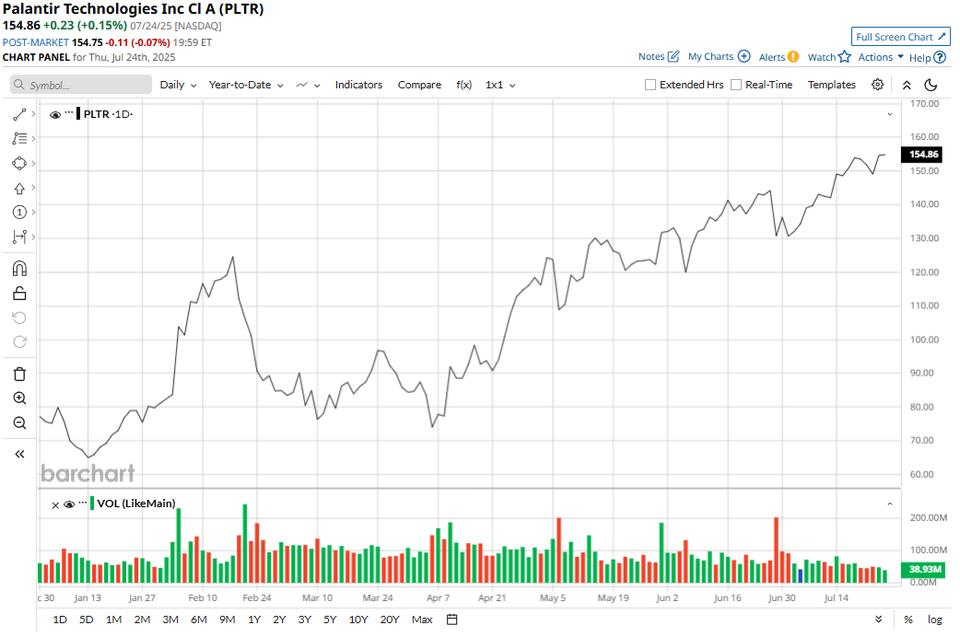Click the Symbol search input field

pos(81,85)
